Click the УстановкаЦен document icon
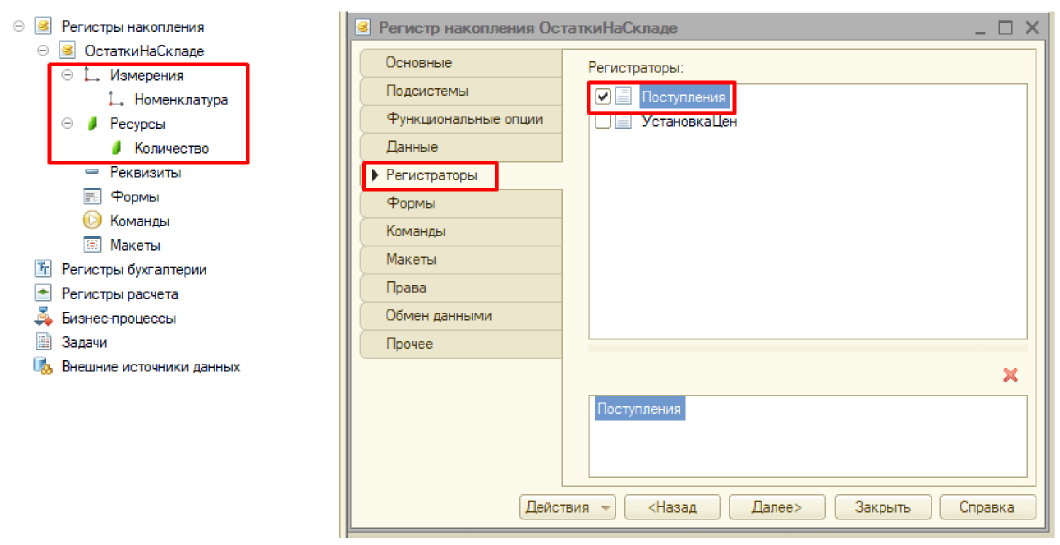 tap(623, 122)
